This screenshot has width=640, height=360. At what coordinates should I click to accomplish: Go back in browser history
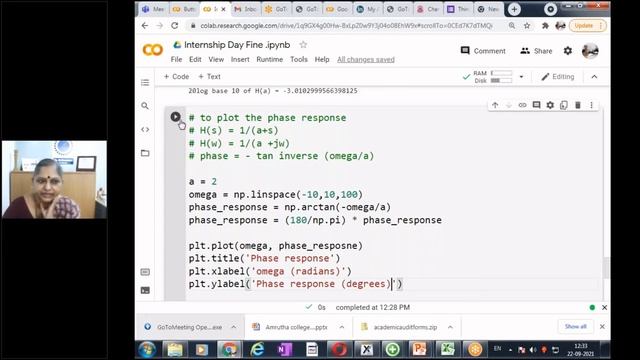[145, 26]
